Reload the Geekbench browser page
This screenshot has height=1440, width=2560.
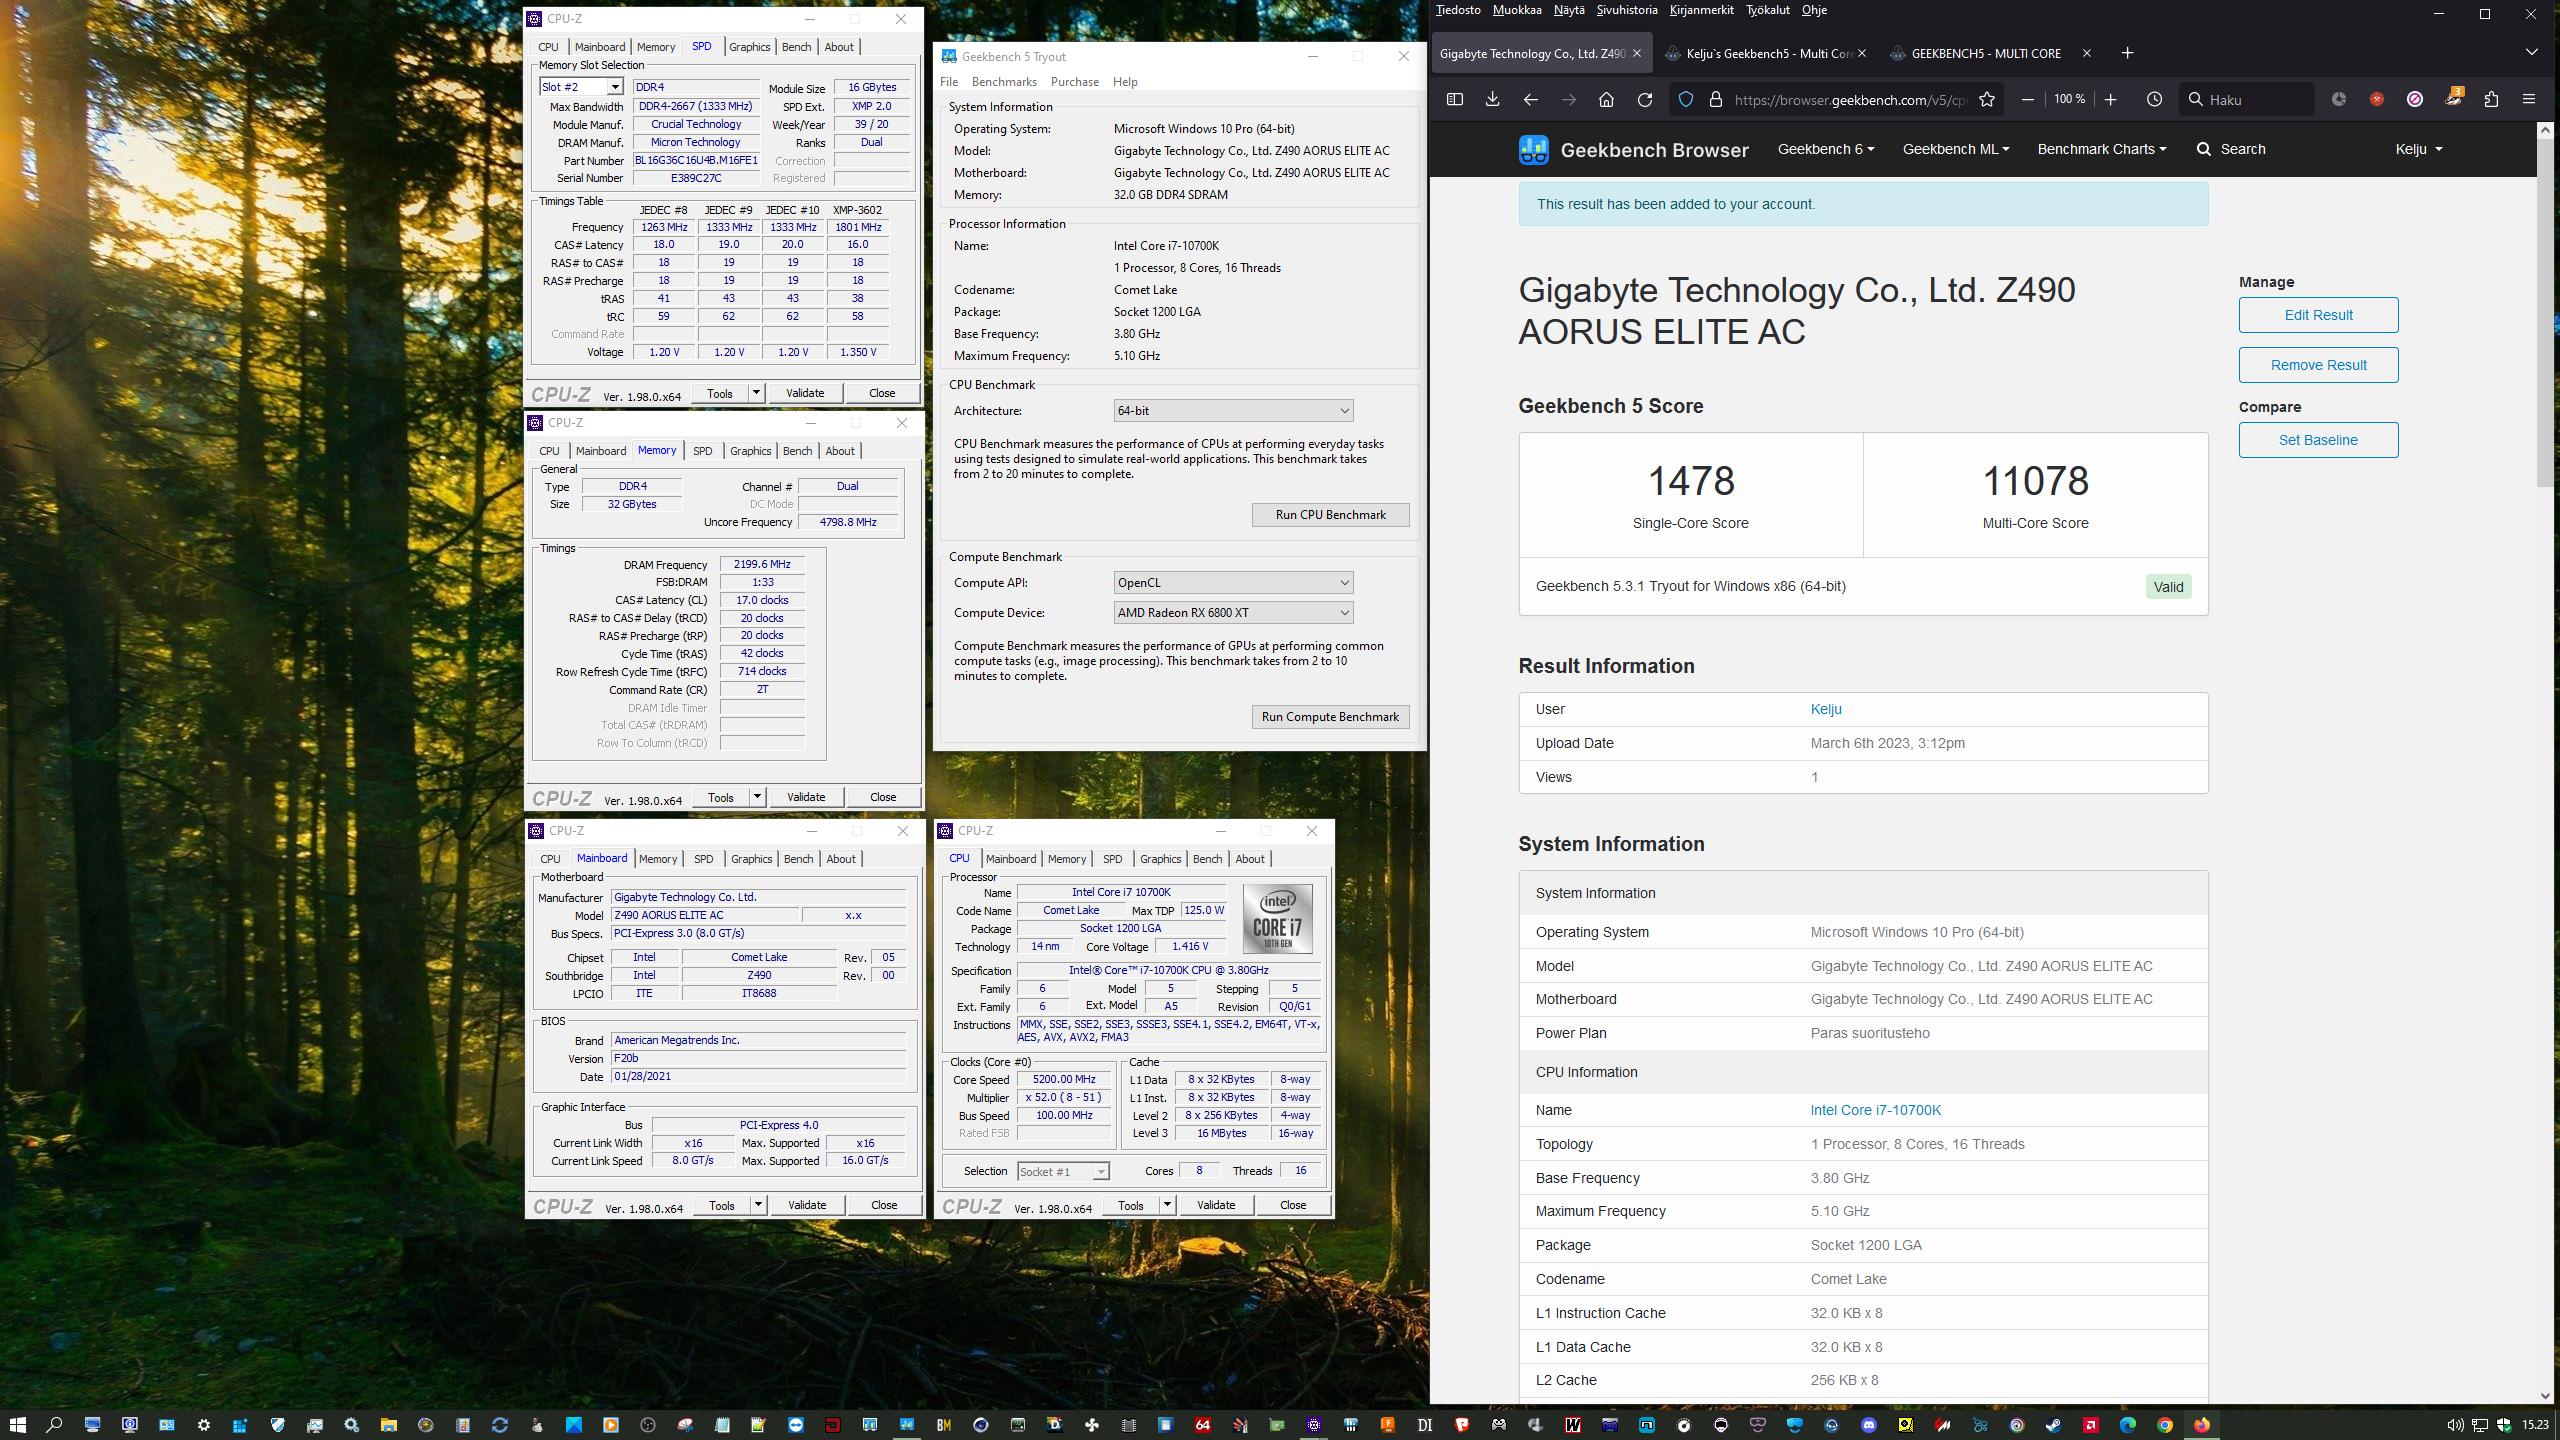pos(1645,99)
